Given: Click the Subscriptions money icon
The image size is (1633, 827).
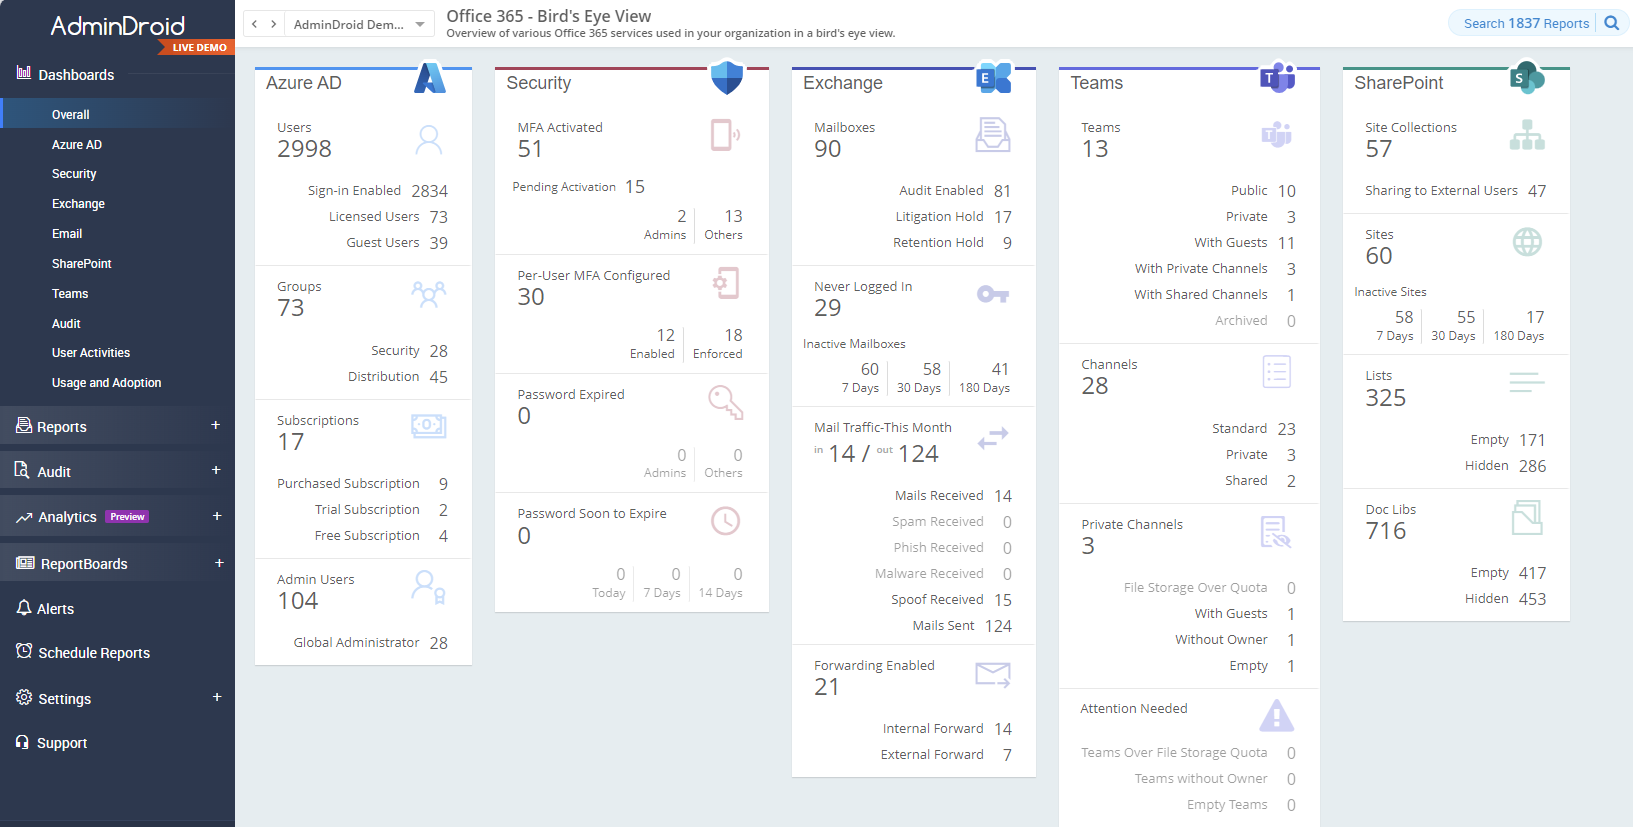Looking at the screenshot, I should (429, 426).
